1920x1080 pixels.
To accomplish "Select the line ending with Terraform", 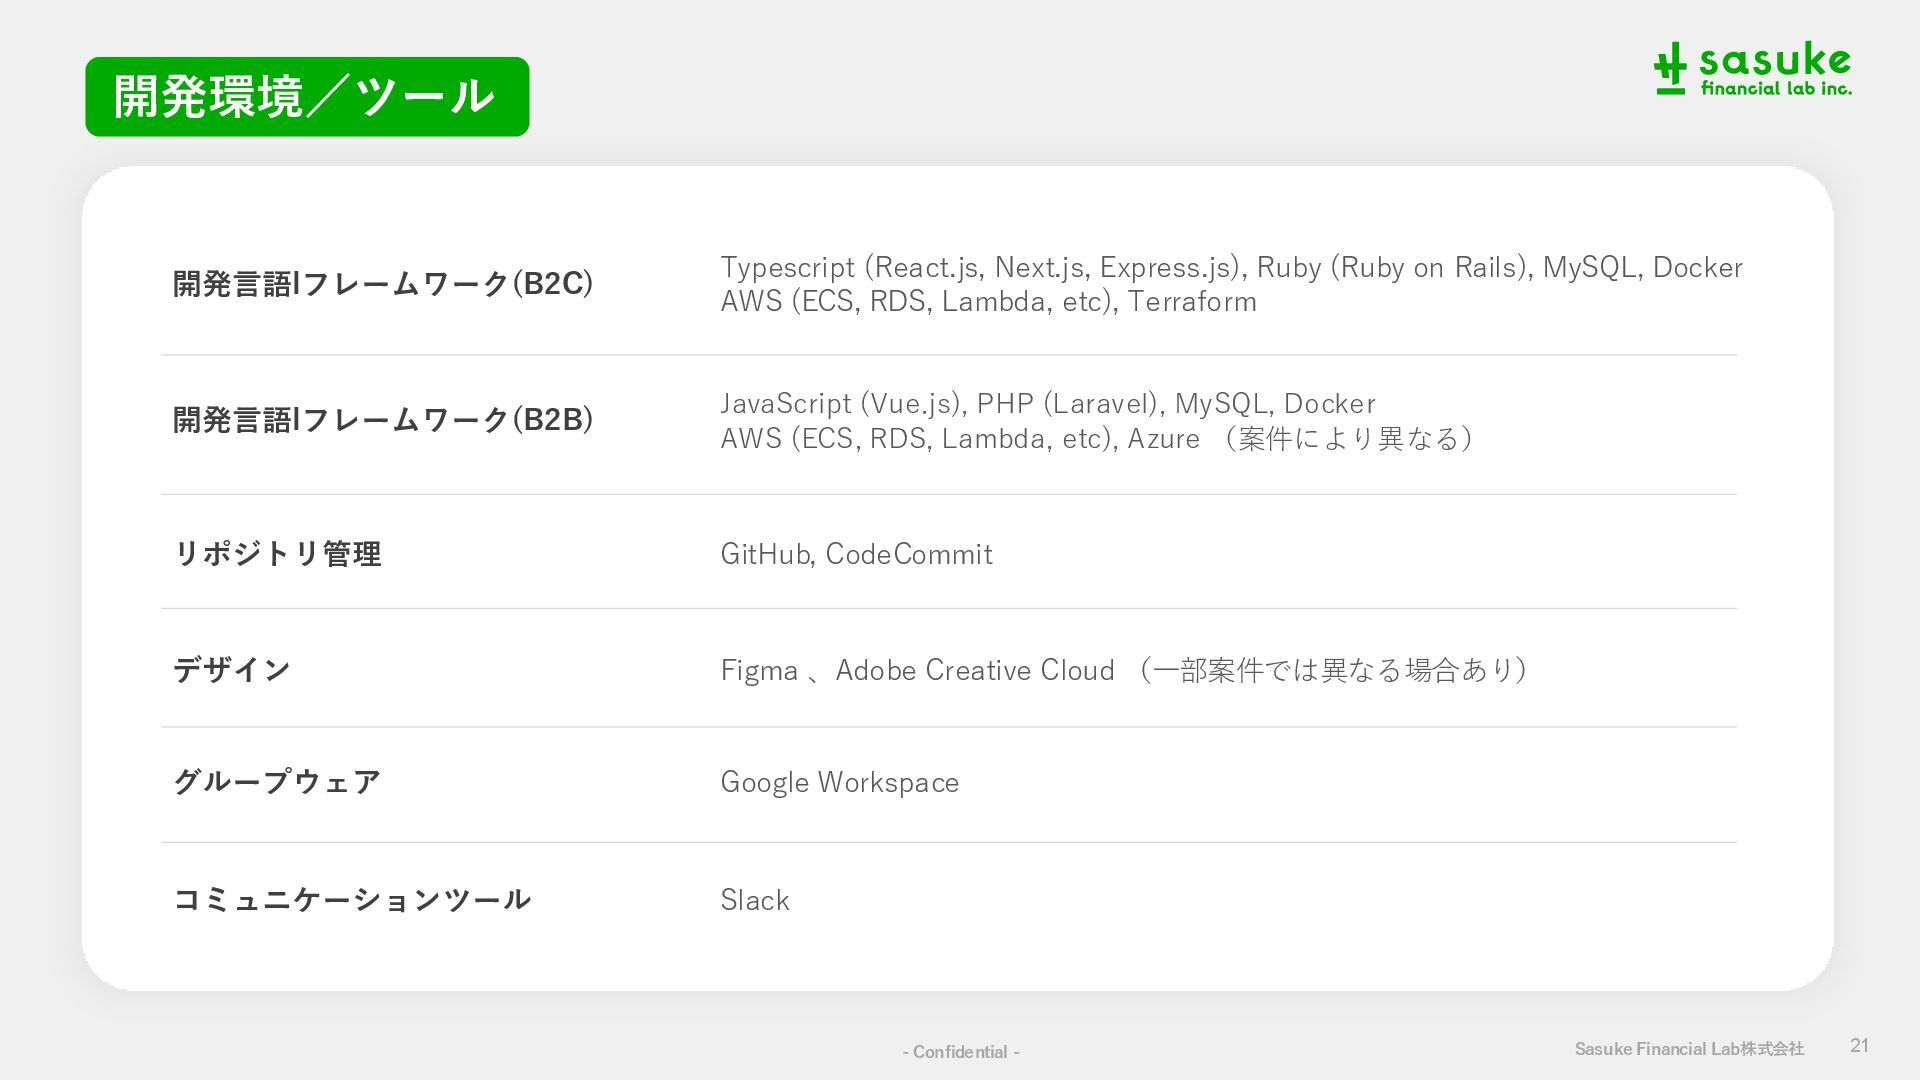I will (x=988, y=302).
